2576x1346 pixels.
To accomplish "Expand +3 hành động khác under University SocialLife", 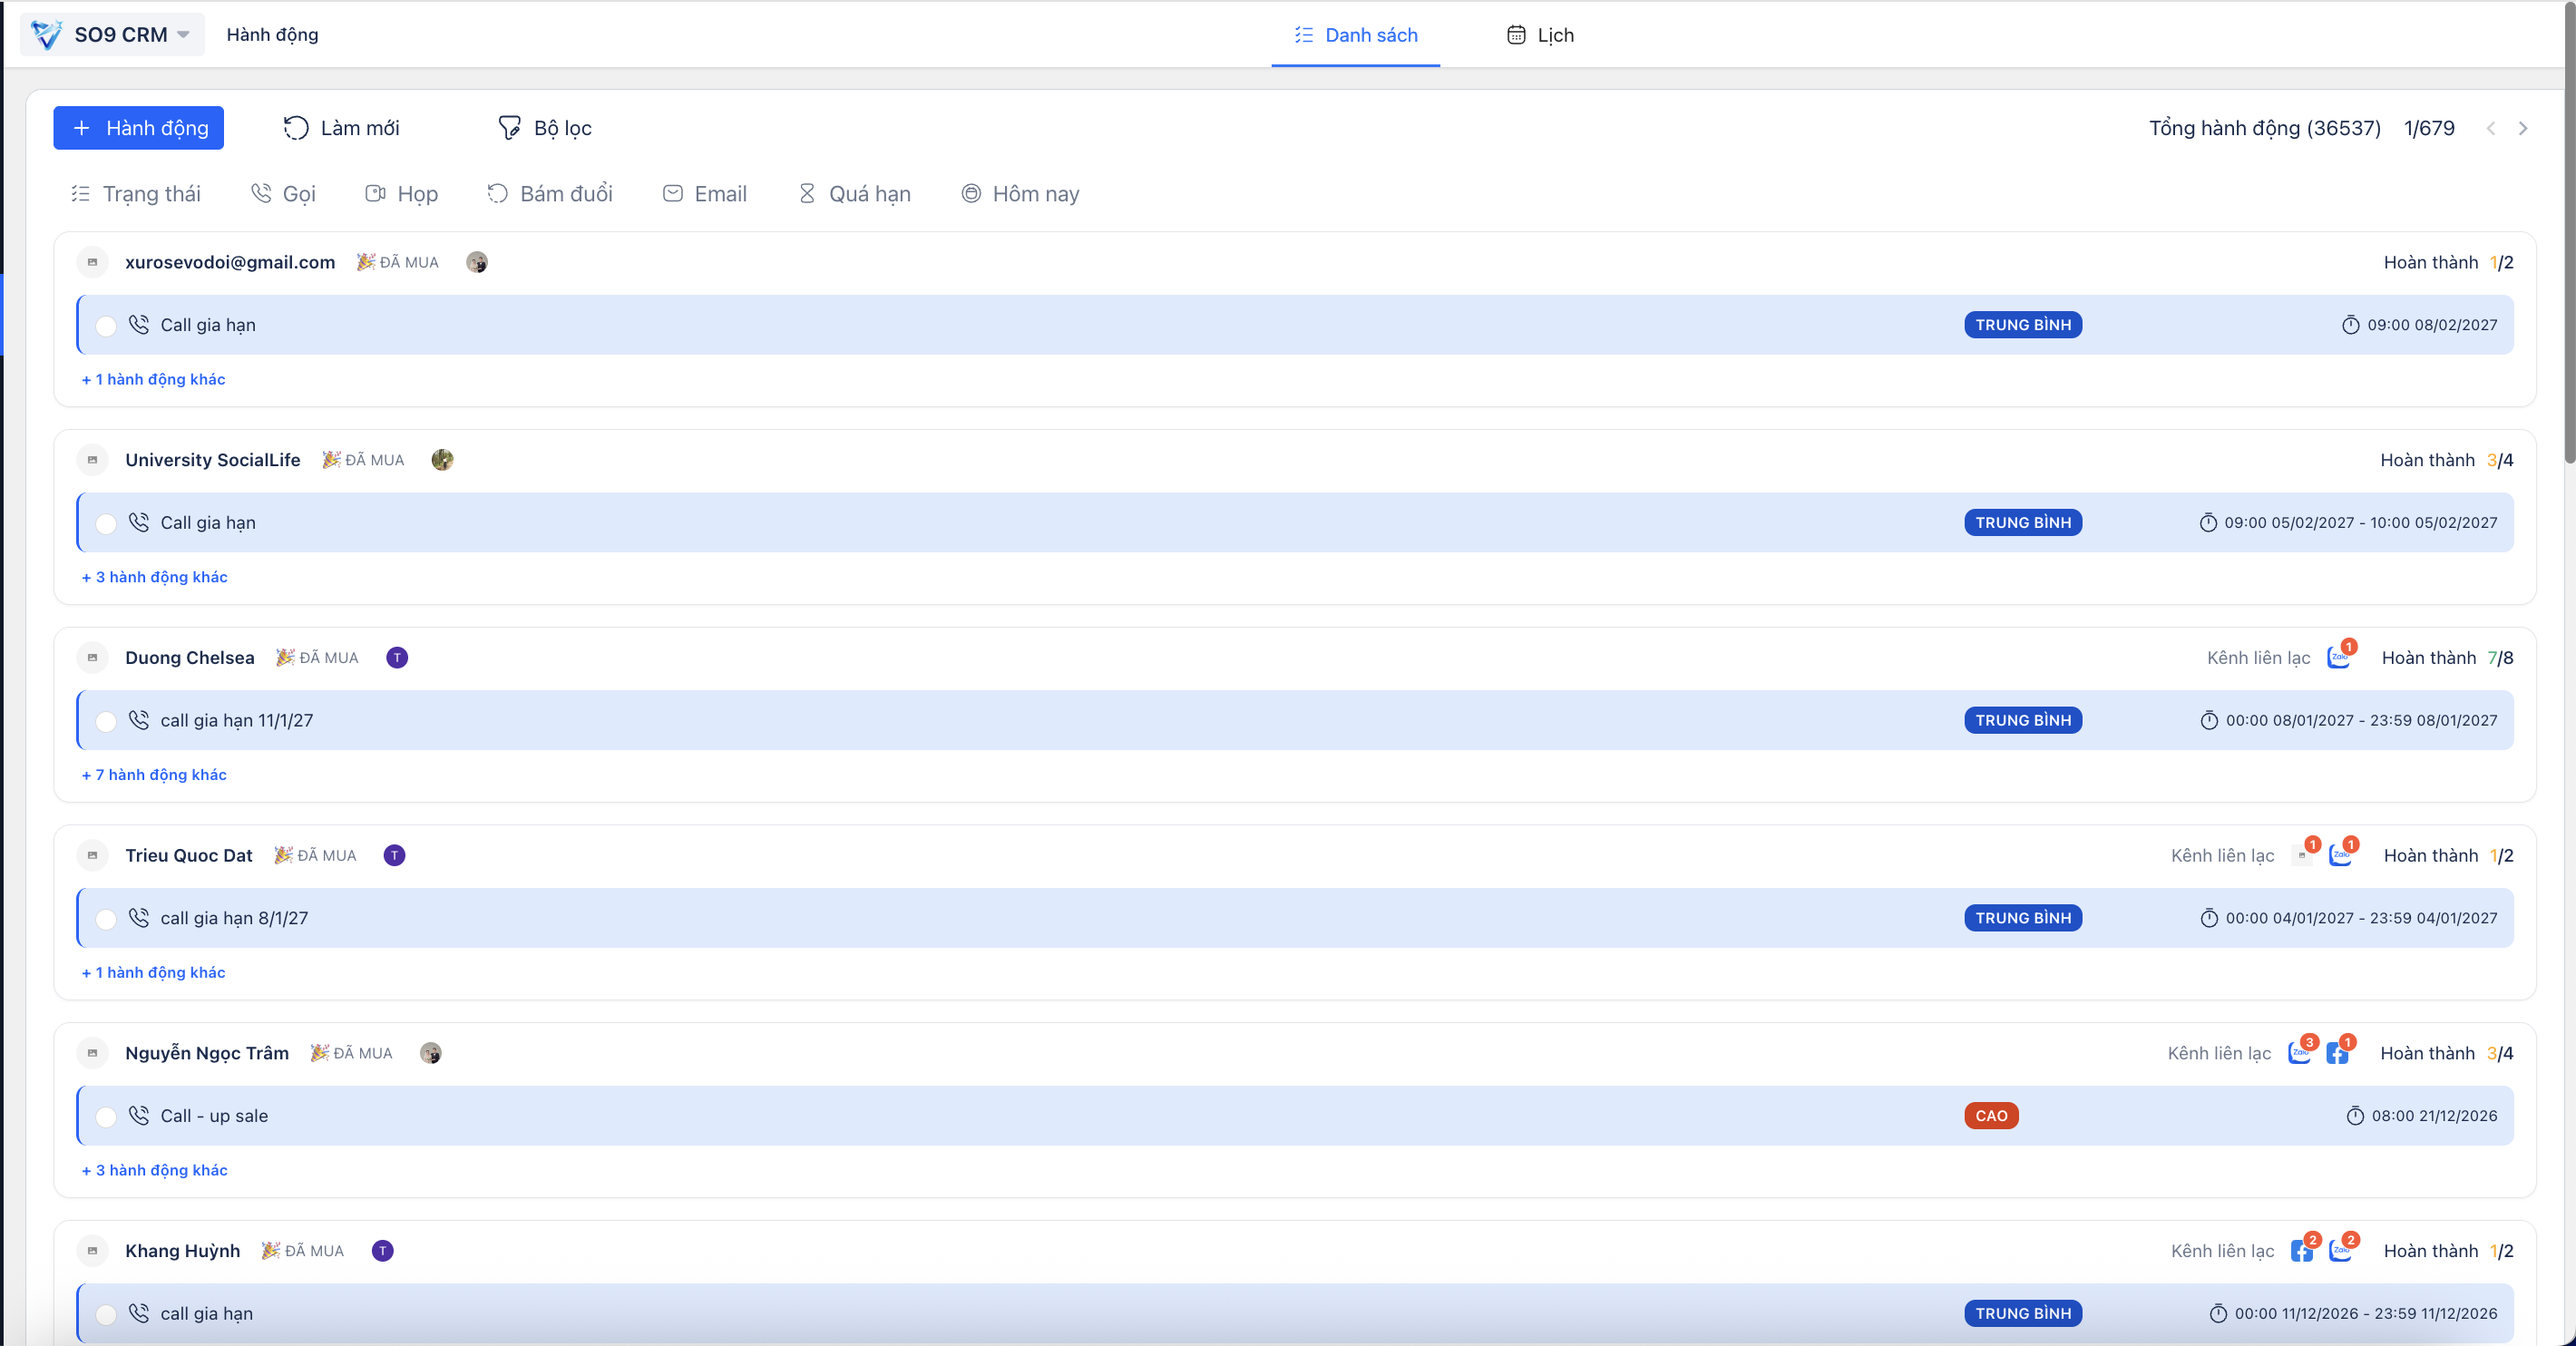I will 155,577.
